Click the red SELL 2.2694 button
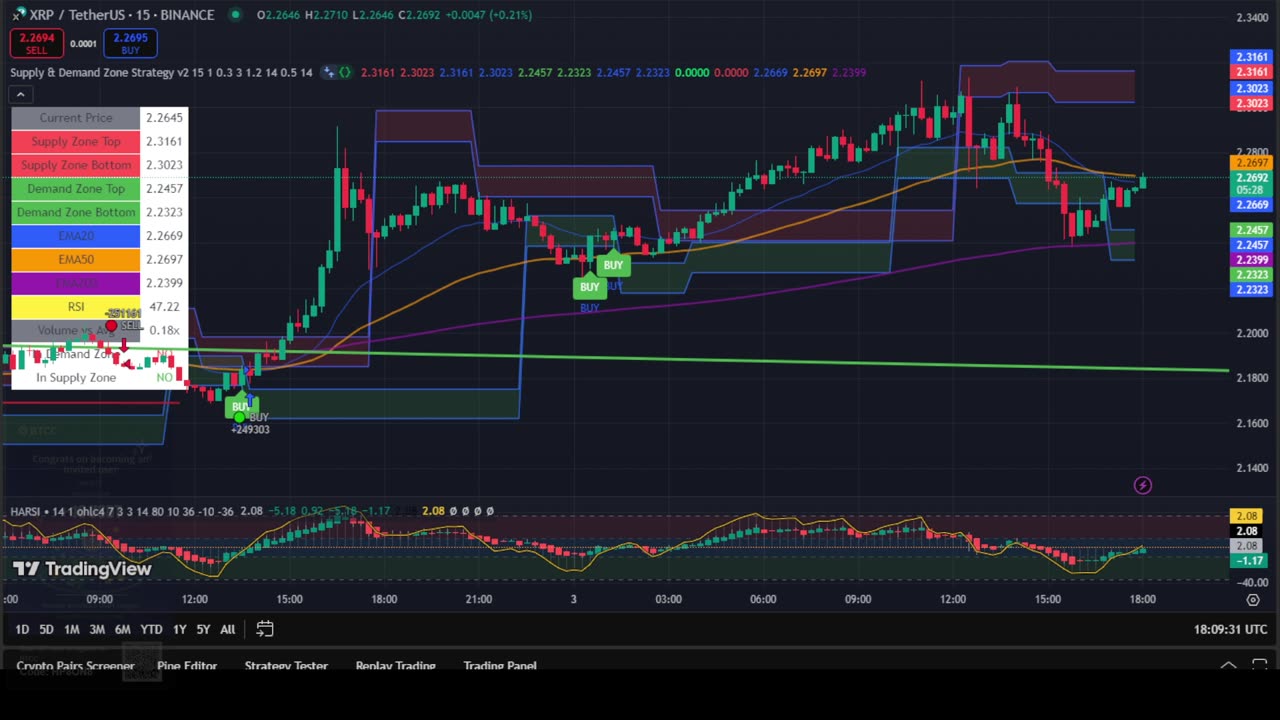The height and width of the screenshot is (720, 1280). 37,43
